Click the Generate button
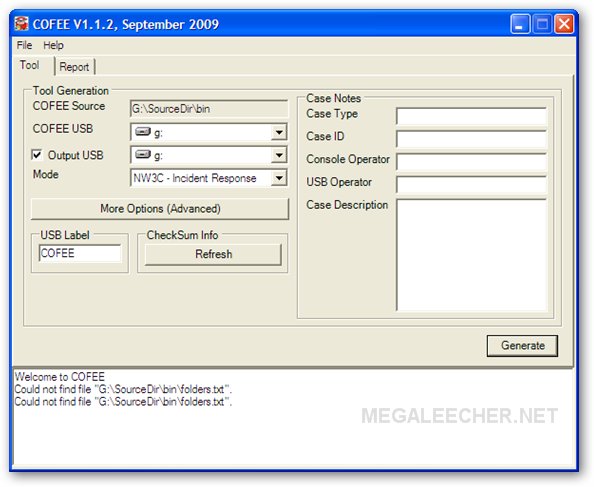 pyautogui.click(x=522, y=345)
